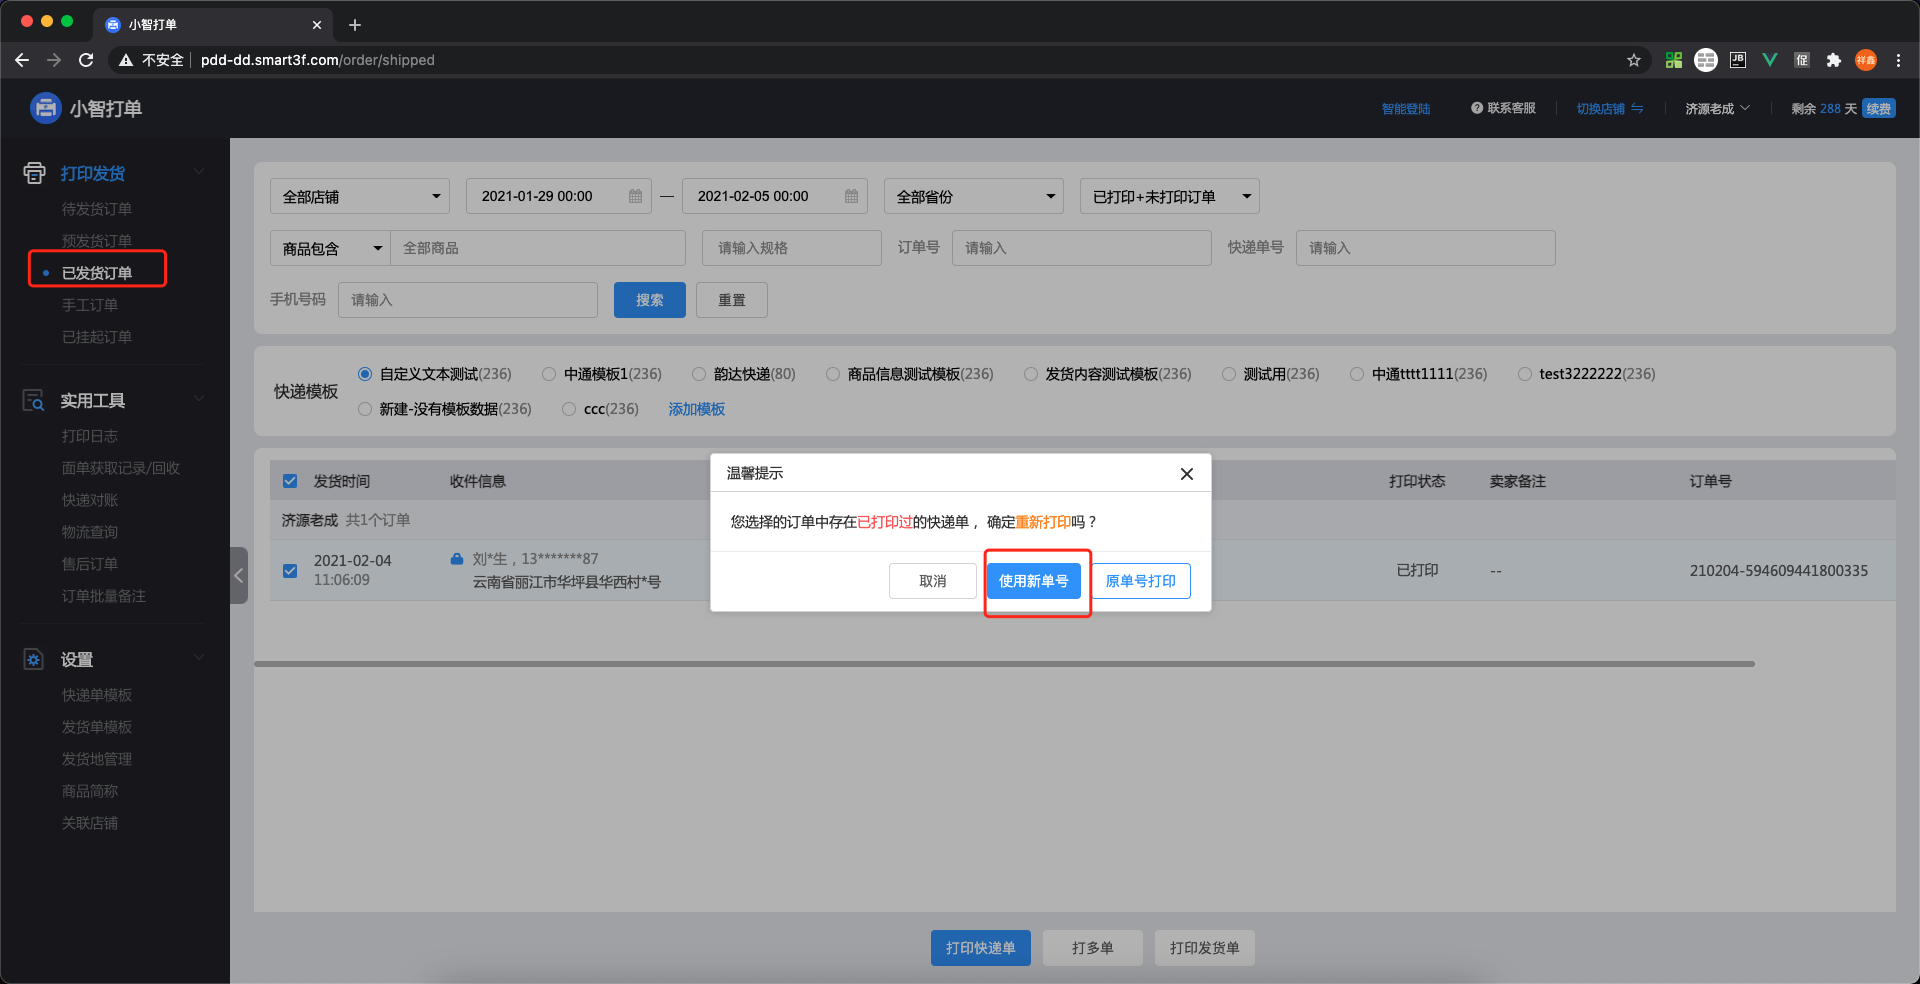
Task: Click the 实用工具 search-document icon in the sidebar
Action: (34, 401)
